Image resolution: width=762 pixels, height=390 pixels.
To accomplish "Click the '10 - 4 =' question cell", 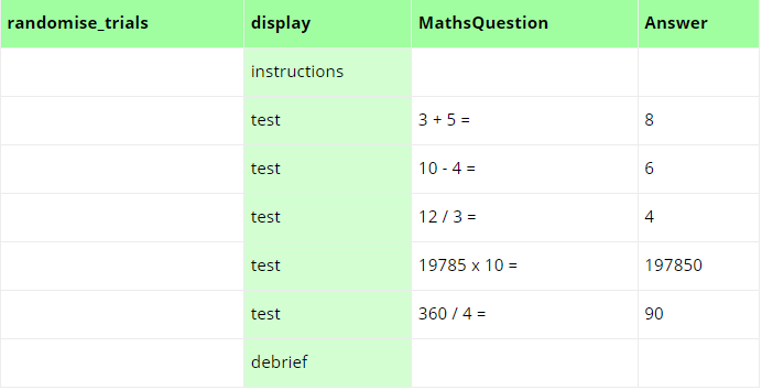I will coord(524,169).
